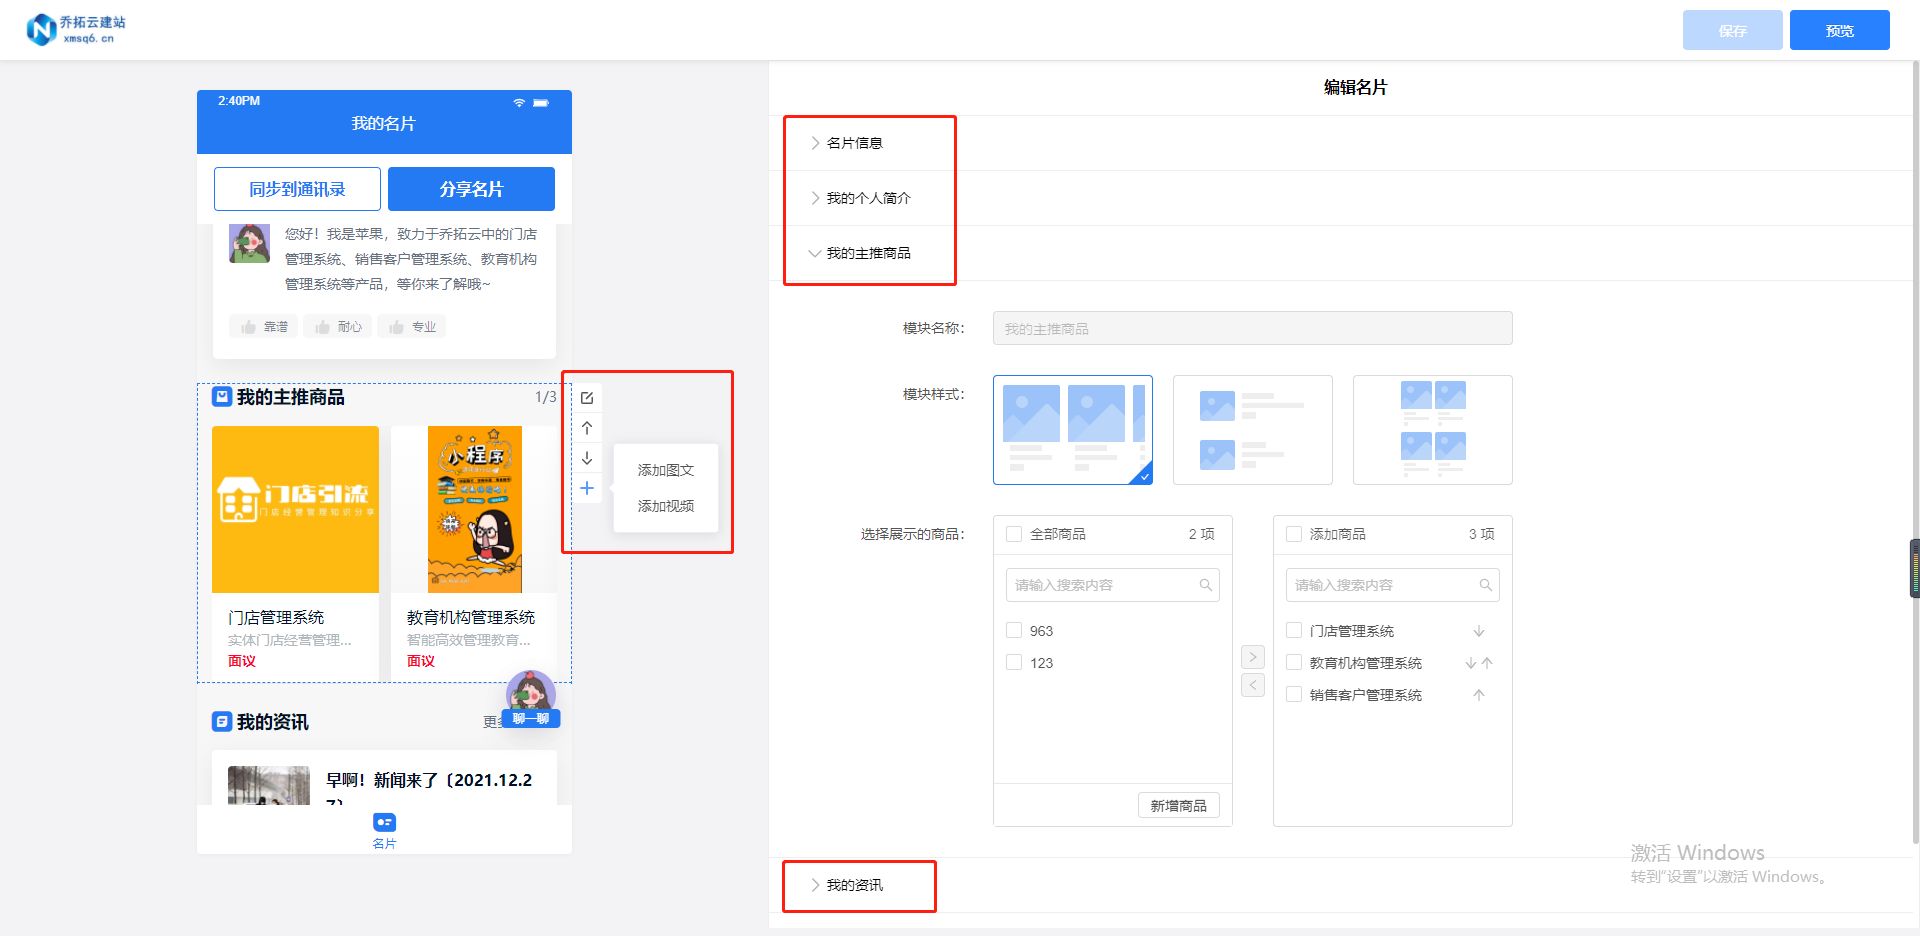This screenshot has width=1920, height=936.
Task: Check the 门店管理系统 checkbox
Action: (x=1294, y=631)
